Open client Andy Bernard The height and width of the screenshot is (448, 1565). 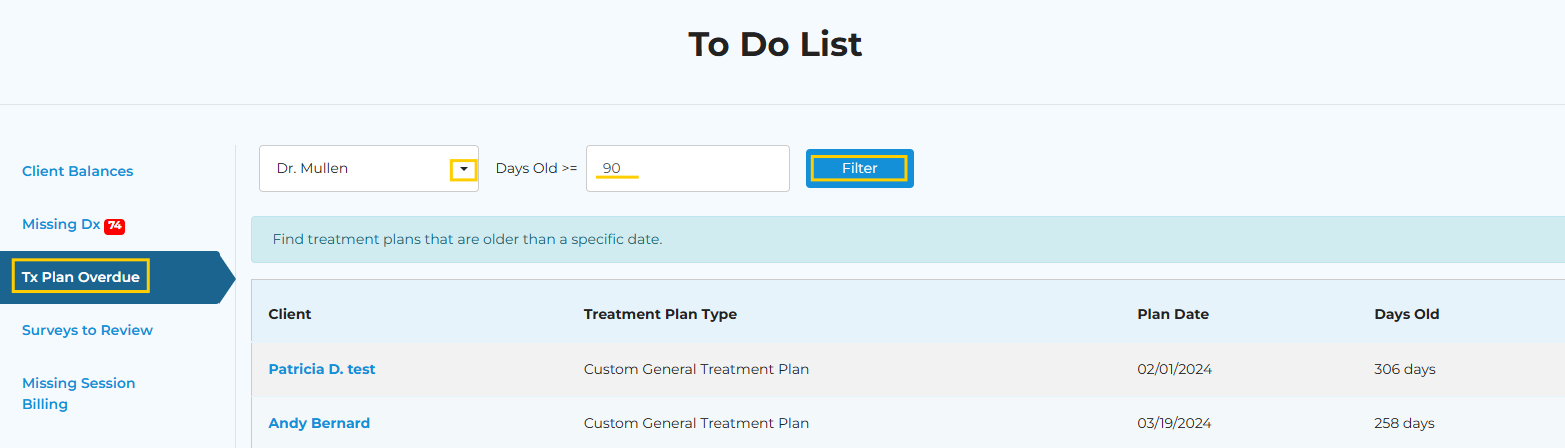pos(319,423)
